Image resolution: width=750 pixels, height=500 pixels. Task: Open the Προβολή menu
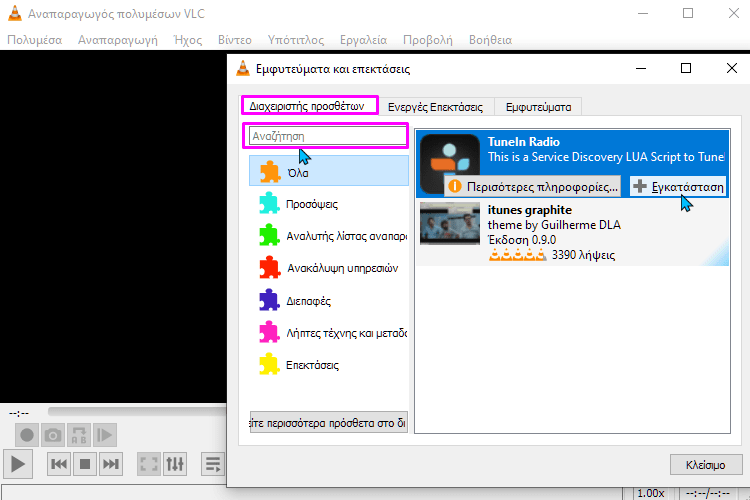pyautogui.click(x=428, y=40)
